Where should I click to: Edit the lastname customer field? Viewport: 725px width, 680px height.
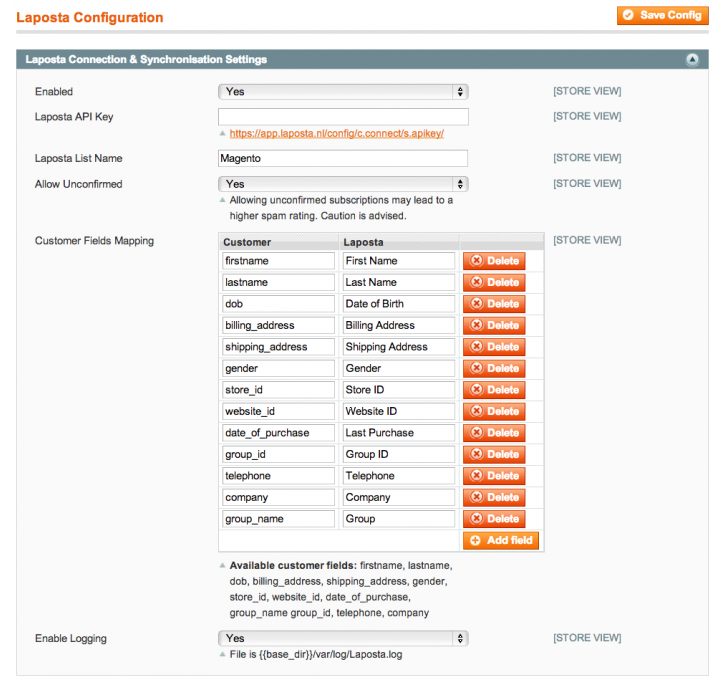click(x=278, y=282)
